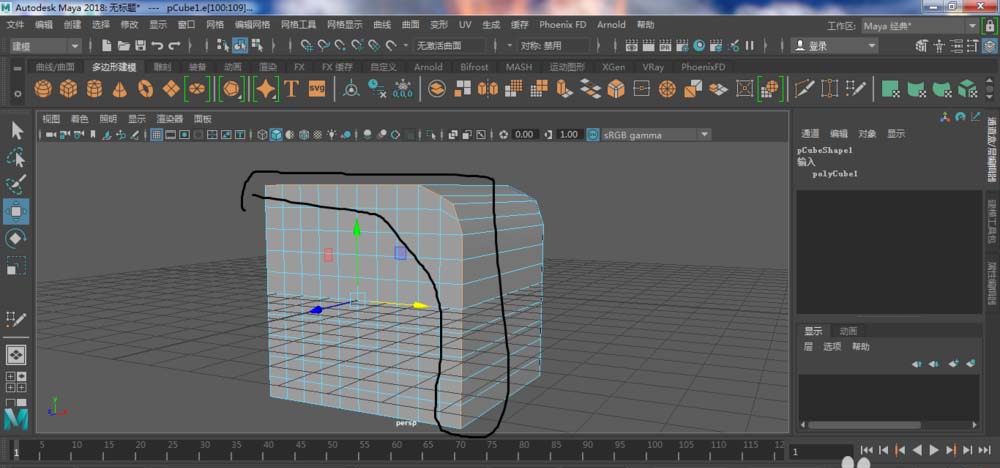1000x468 pixels.
Task: Select the Lasso selection tool
Action: pyautogui.click(x=16, y=157)
